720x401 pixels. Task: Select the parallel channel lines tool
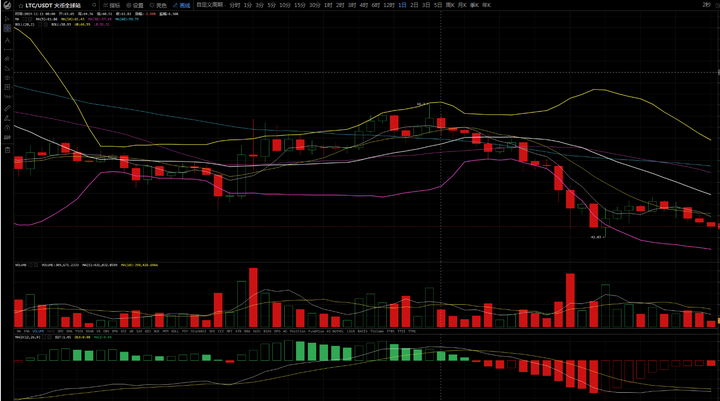(x=7, y=58)
